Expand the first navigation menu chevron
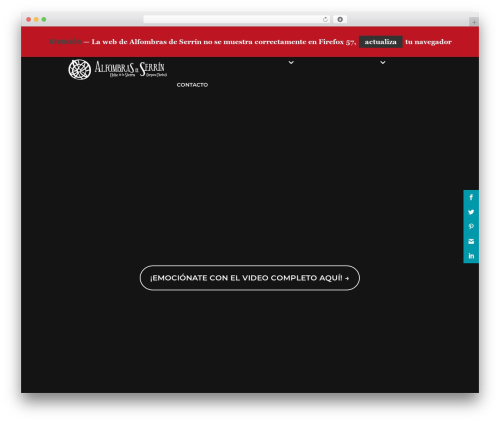This screenshot has height=423, width=500. click(291, 62)
